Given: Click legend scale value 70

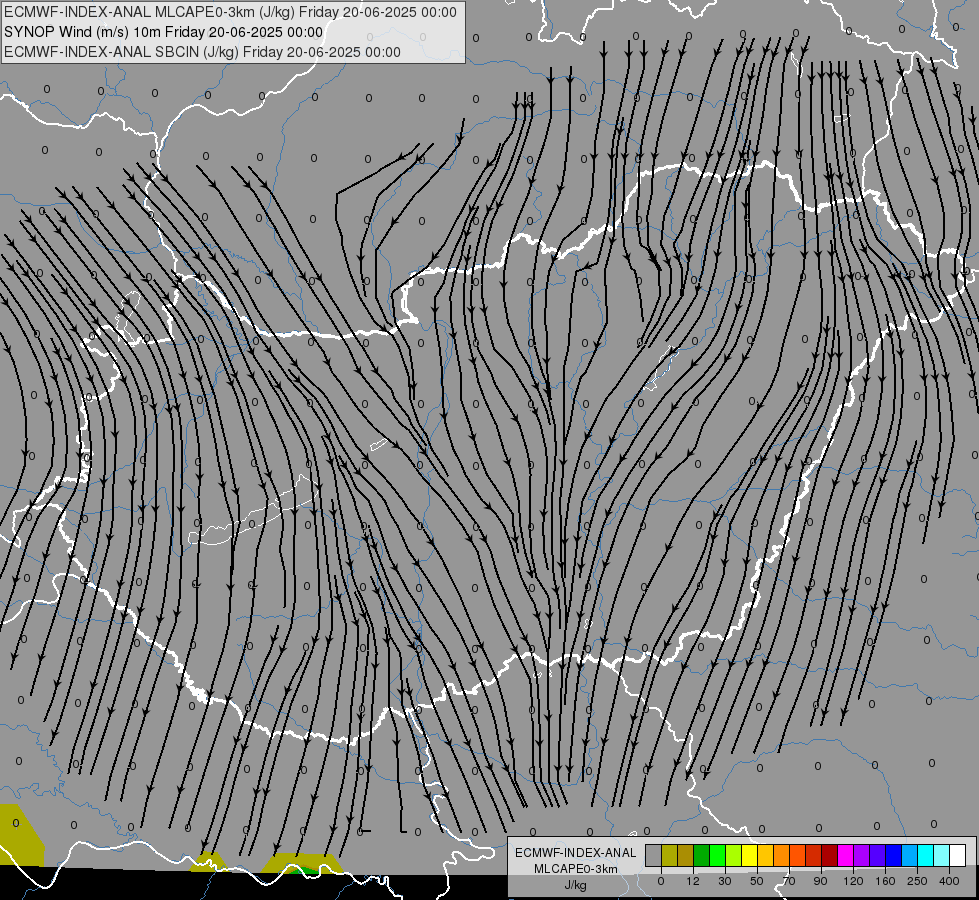Looking at the screenshot, I should point(789,881).
